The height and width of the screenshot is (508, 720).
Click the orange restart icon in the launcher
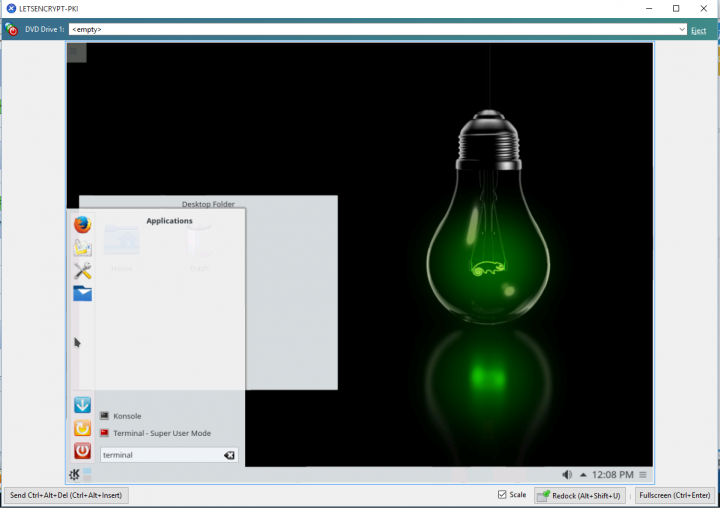pyautogui.click(x=82, y=428)
